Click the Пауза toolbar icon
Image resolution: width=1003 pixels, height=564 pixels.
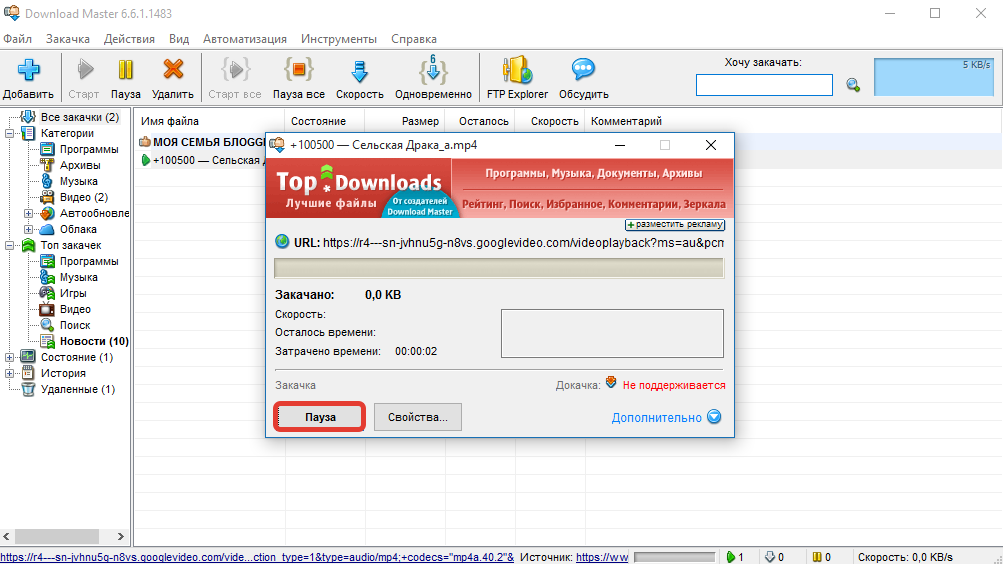125,69
